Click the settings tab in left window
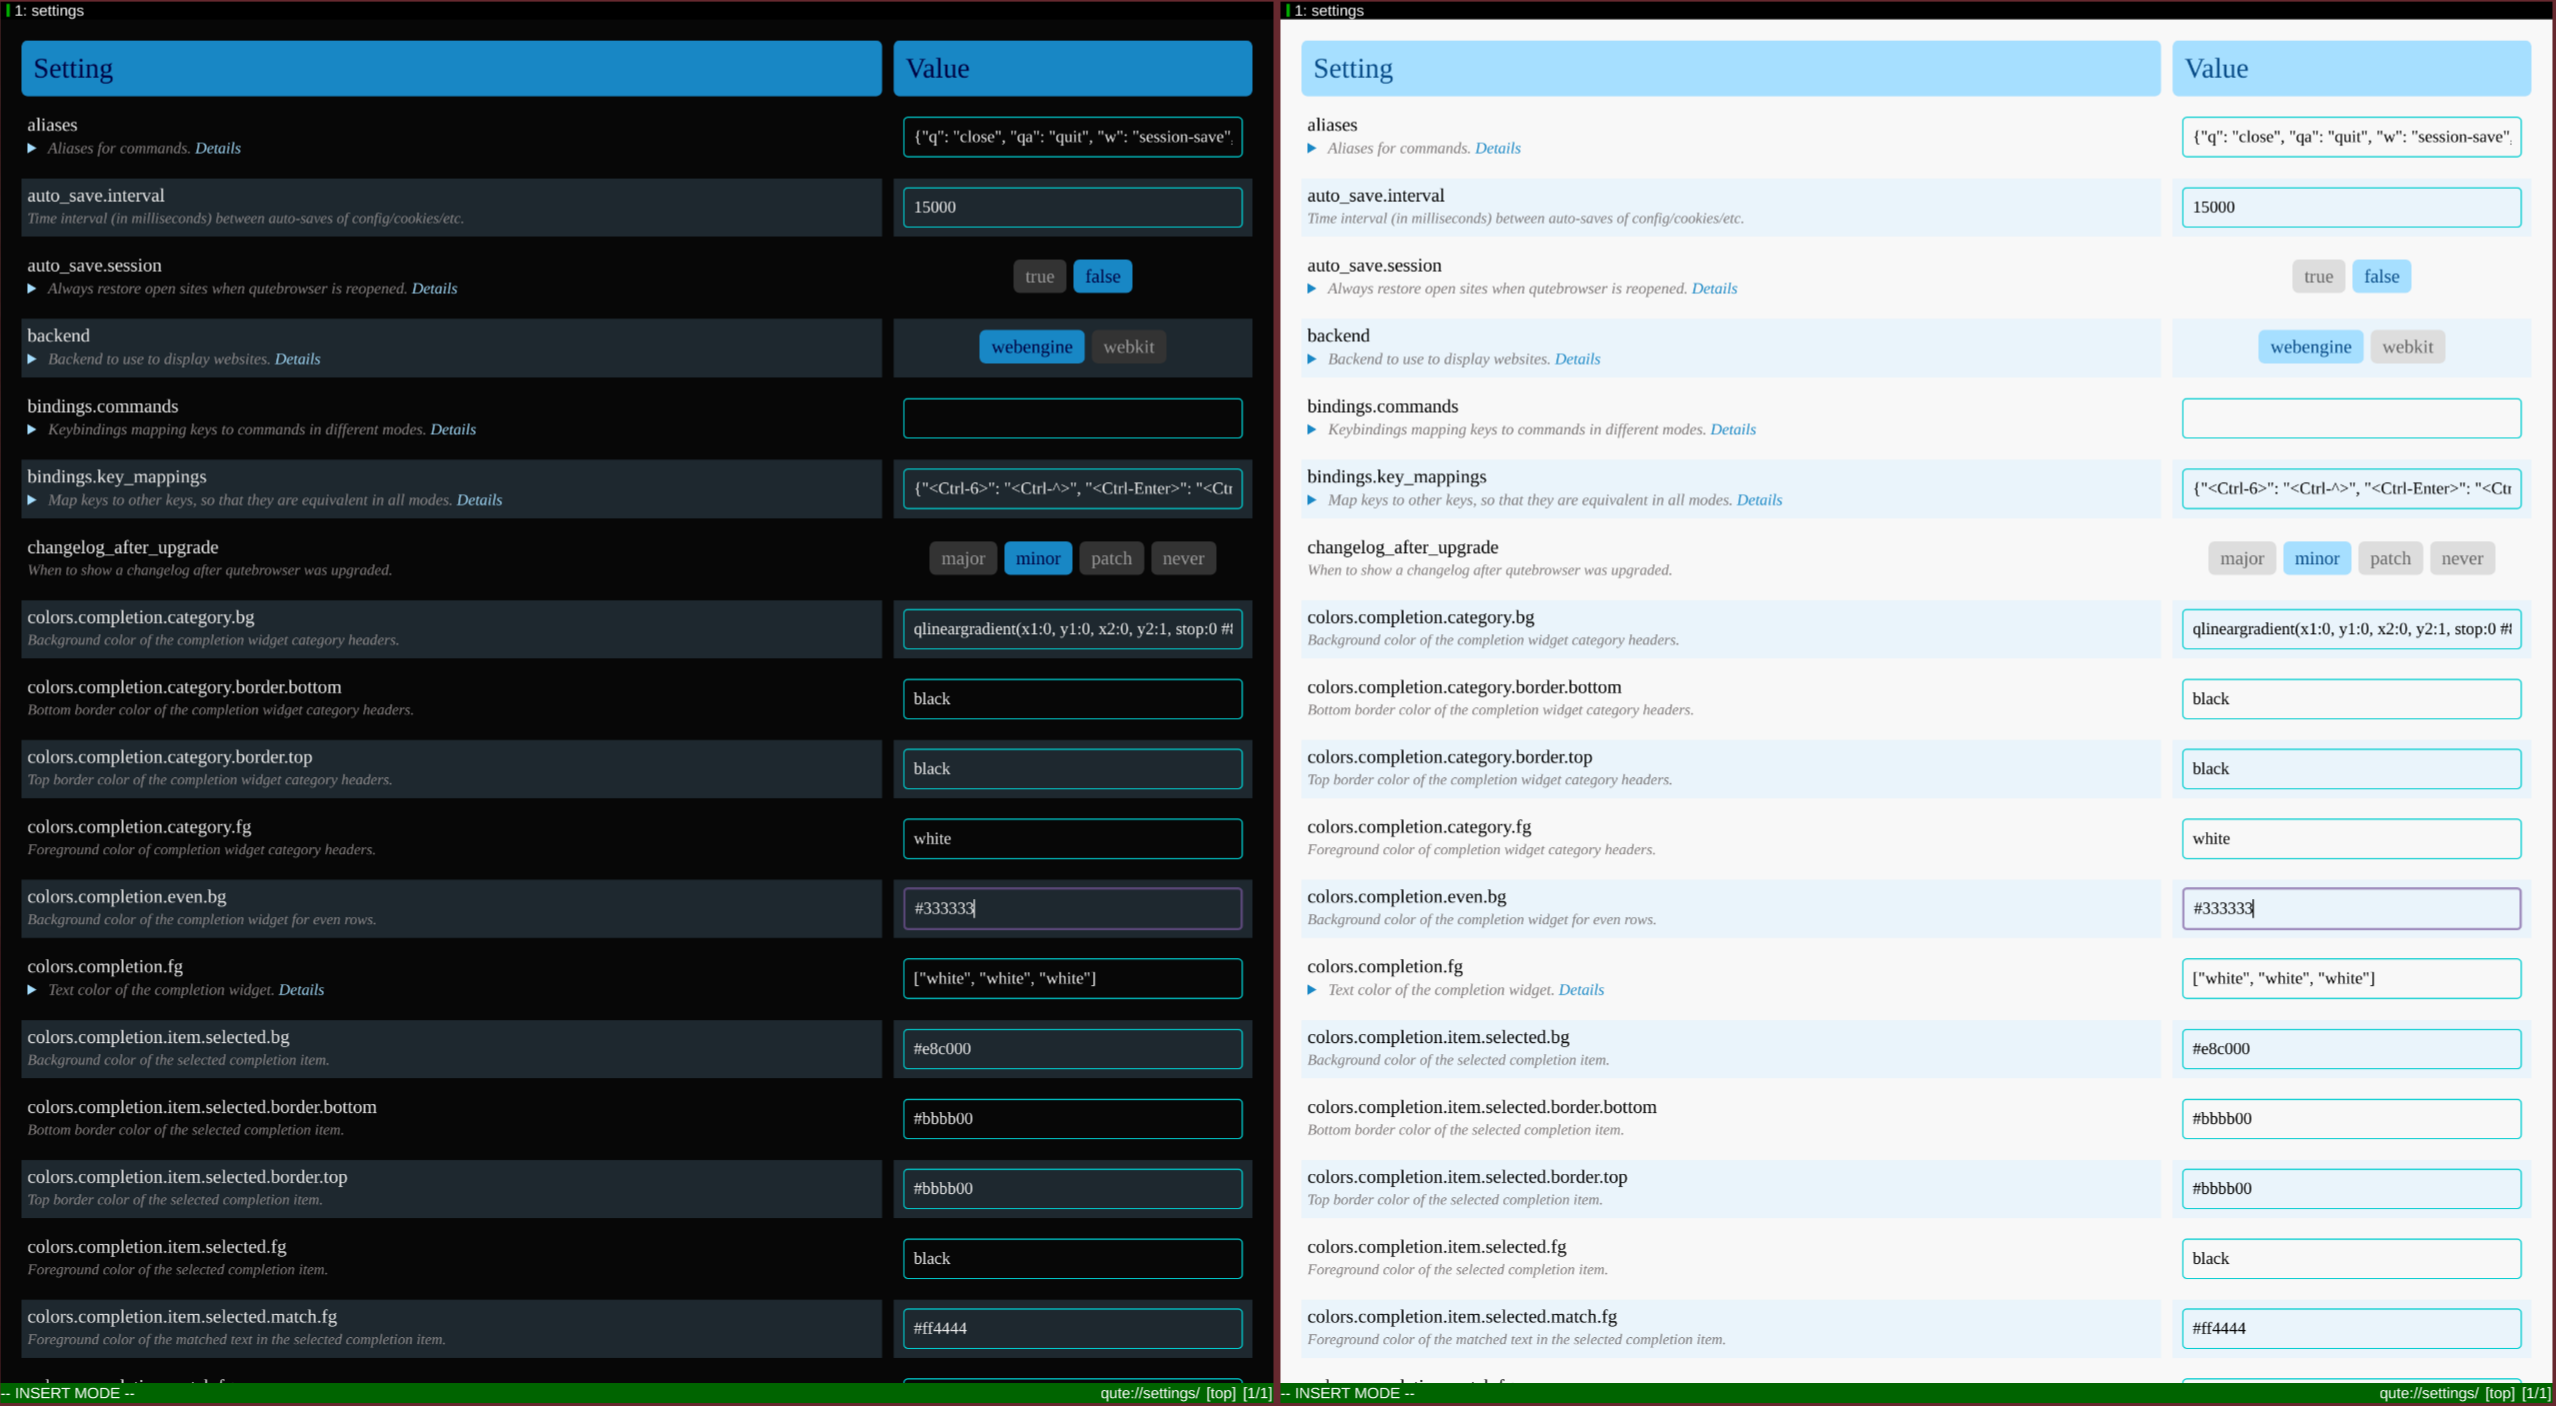 coord(50,10)
